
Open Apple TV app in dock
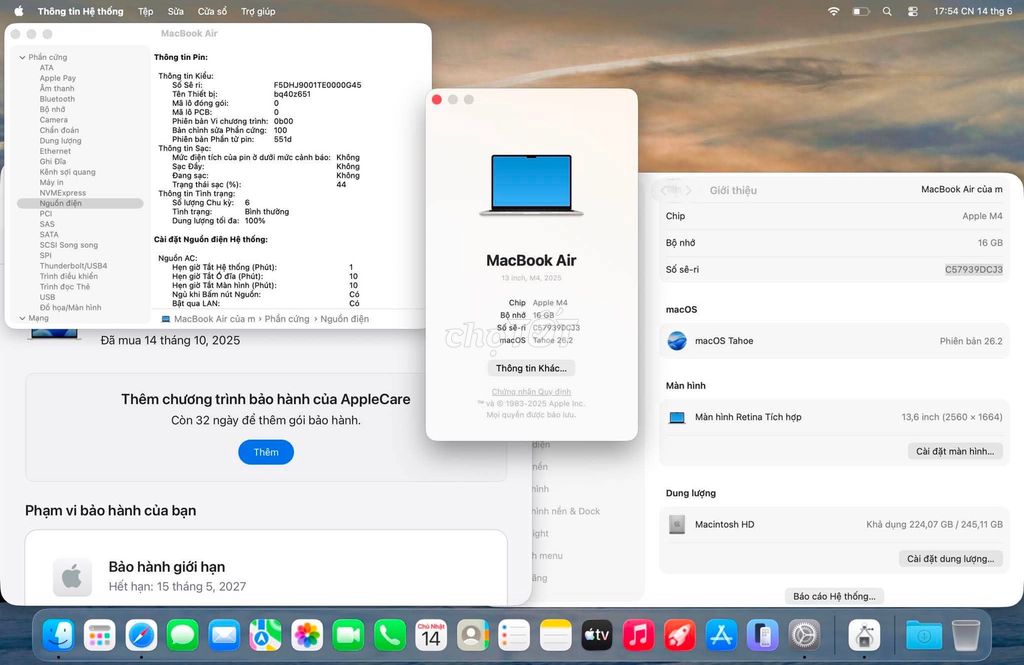597,635
